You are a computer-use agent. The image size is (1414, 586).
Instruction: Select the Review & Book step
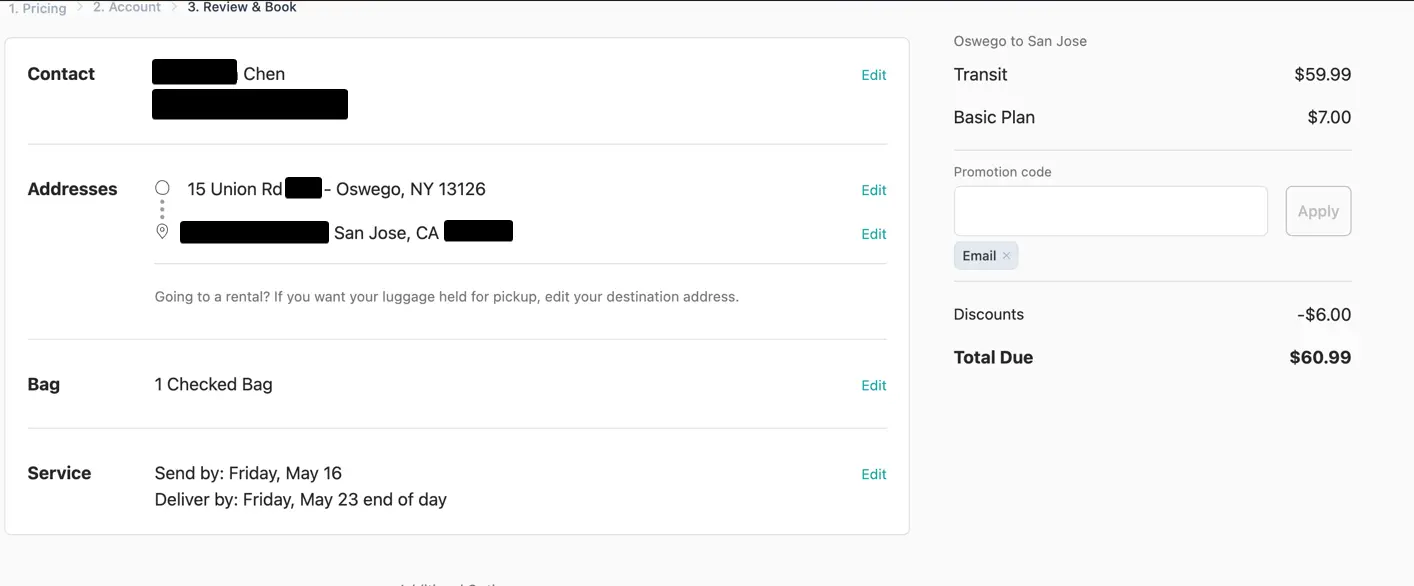tap(242, 8)
